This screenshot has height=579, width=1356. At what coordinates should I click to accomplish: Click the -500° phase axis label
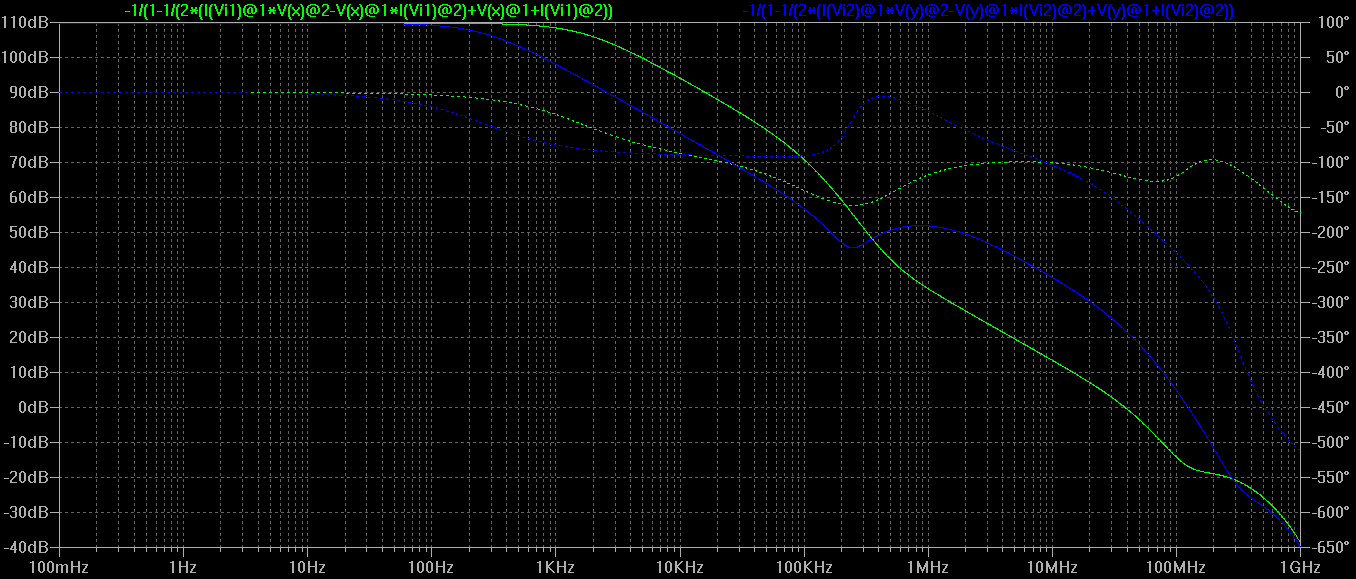click(x=1330, y=442)
